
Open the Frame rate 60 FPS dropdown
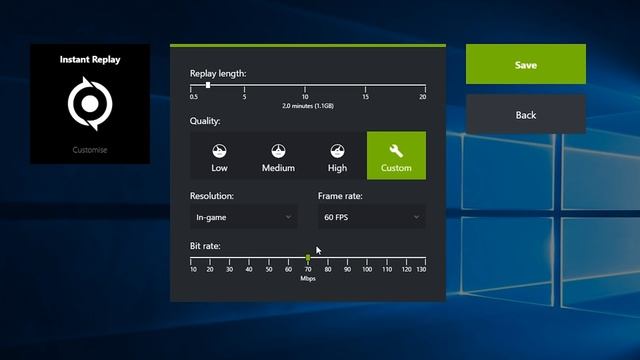coord(372,217)
